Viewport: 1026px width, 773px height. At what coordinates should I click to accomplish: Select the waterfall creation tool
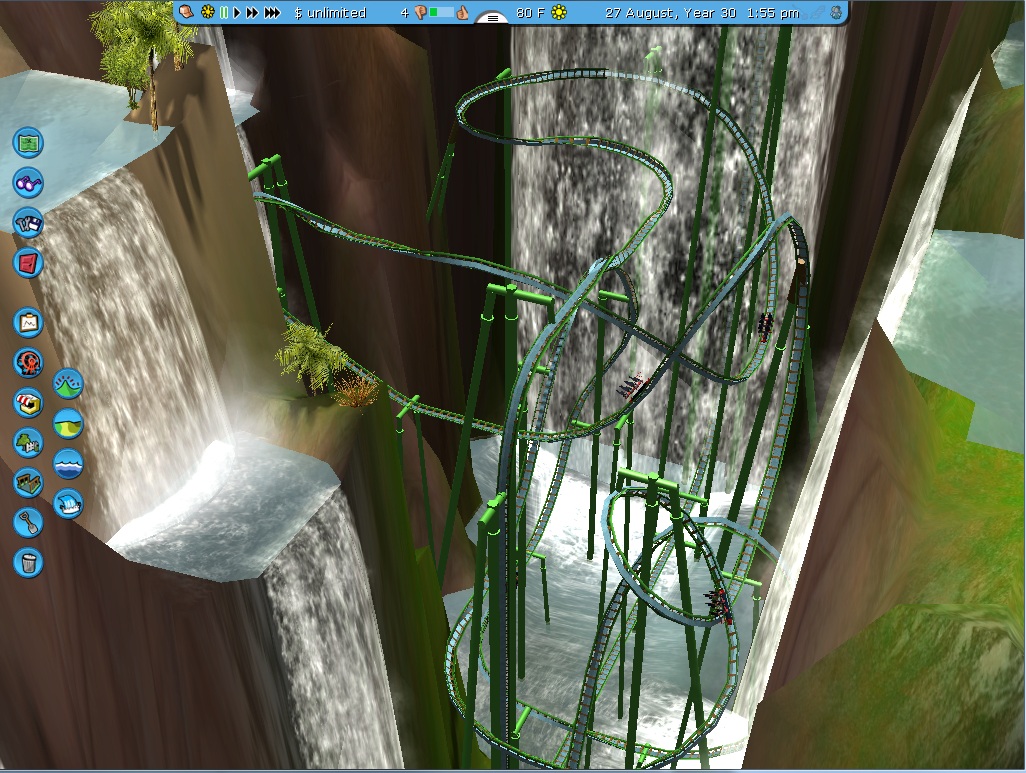tap(68, 503)
